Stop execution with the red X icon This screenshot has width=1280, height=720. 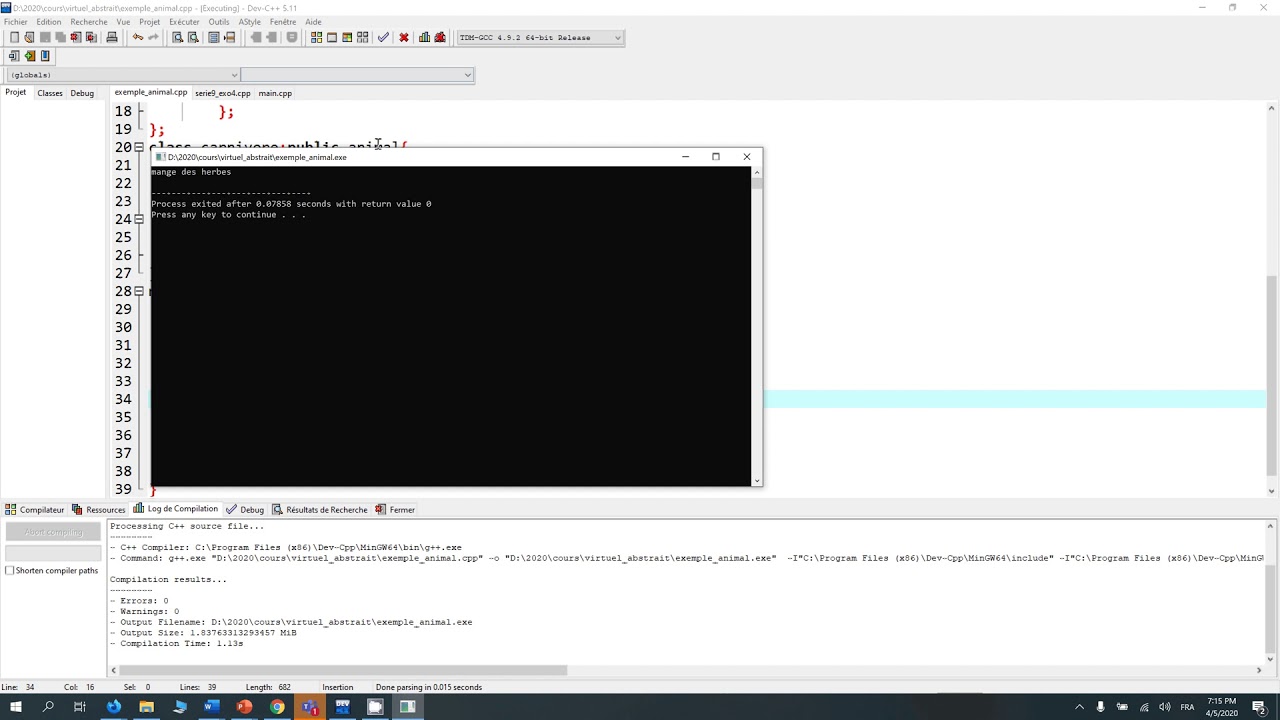[x=404, y=38]
